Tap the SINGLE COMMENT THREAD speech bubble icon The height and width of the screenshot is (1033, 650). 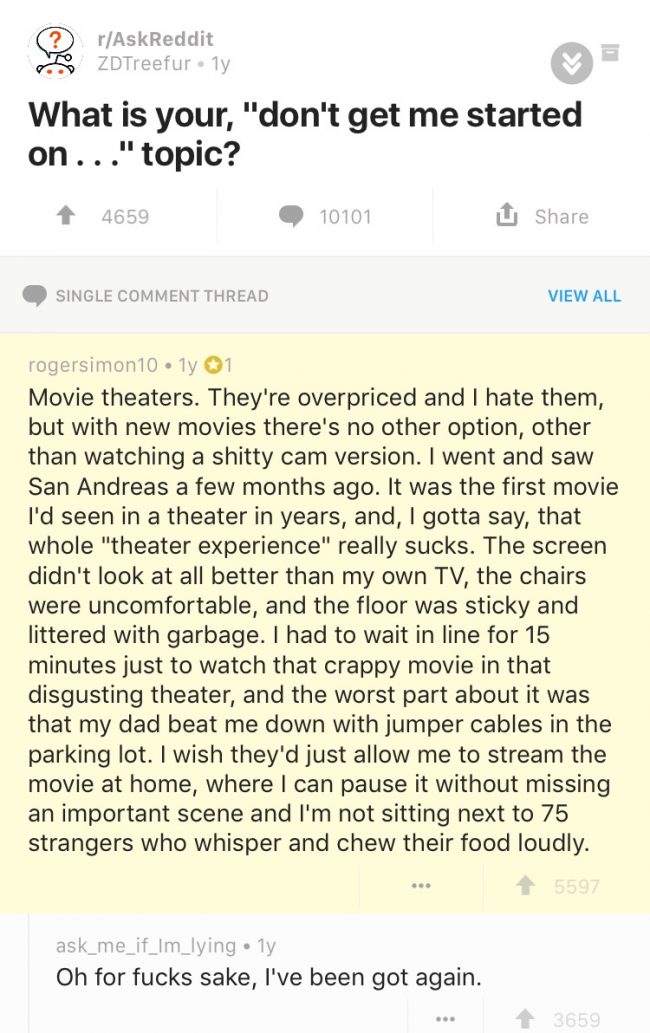(x=34, y=296)
